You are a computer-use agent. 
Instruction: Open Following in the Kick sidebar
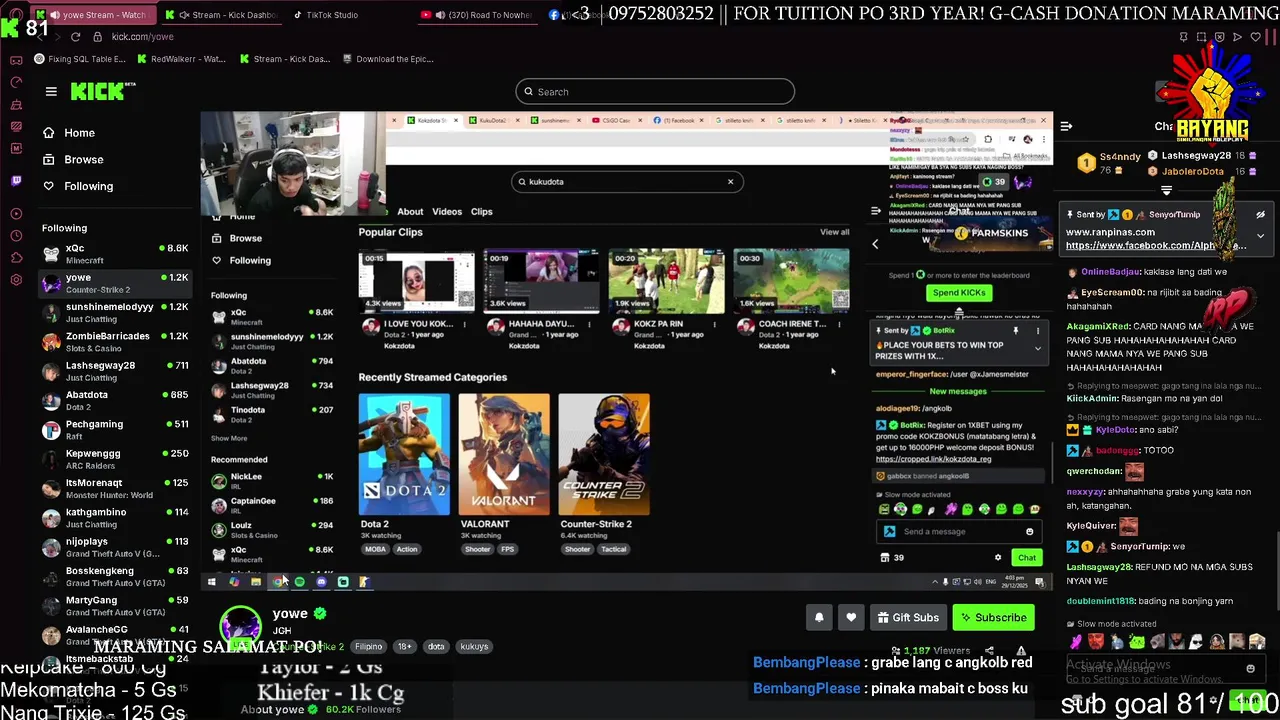pyautogui.click(x=78, y=186)
